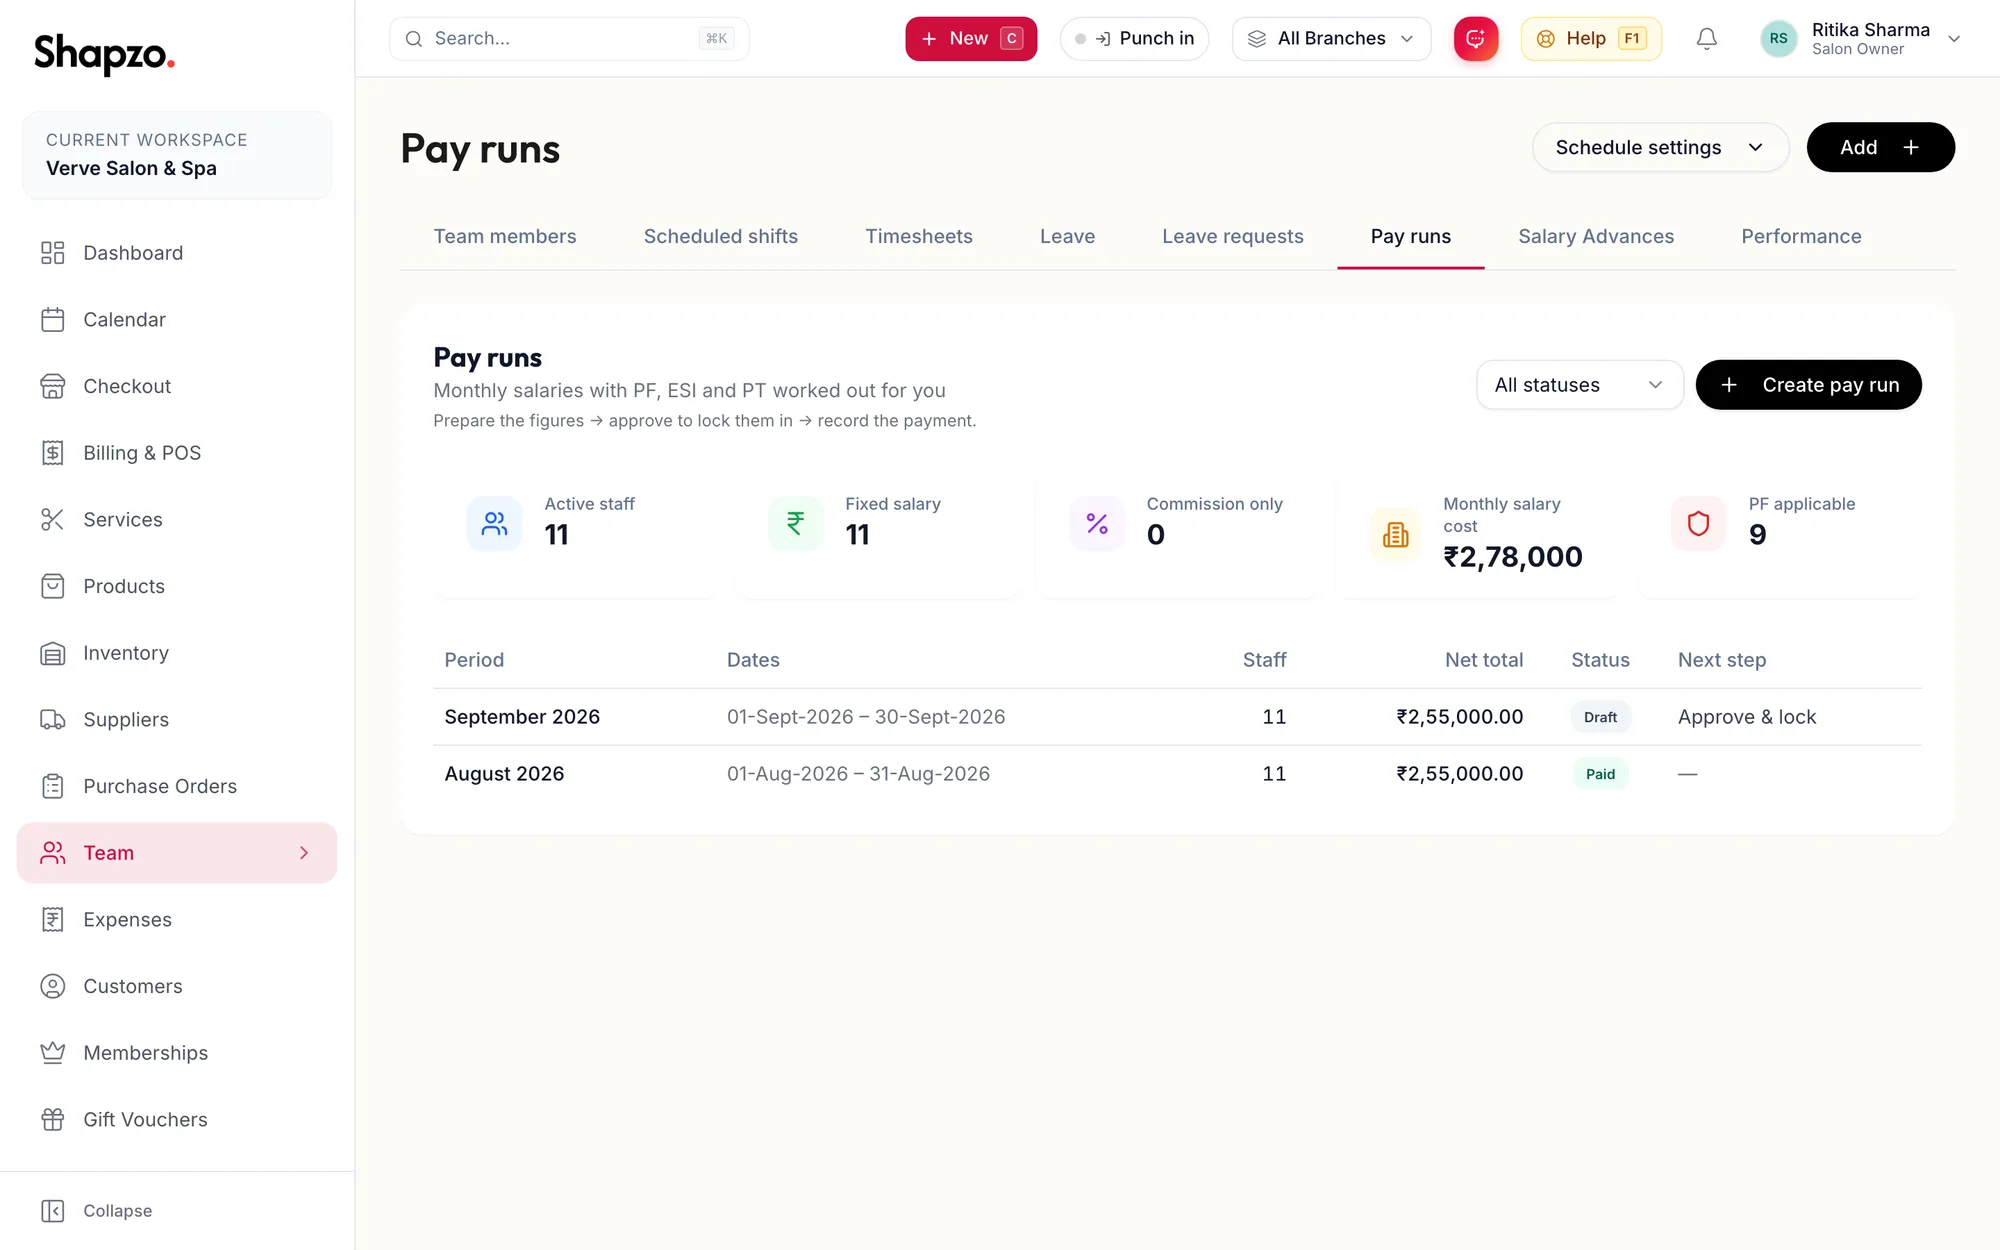Open Expenses in the sidebar

pos(177,920)
